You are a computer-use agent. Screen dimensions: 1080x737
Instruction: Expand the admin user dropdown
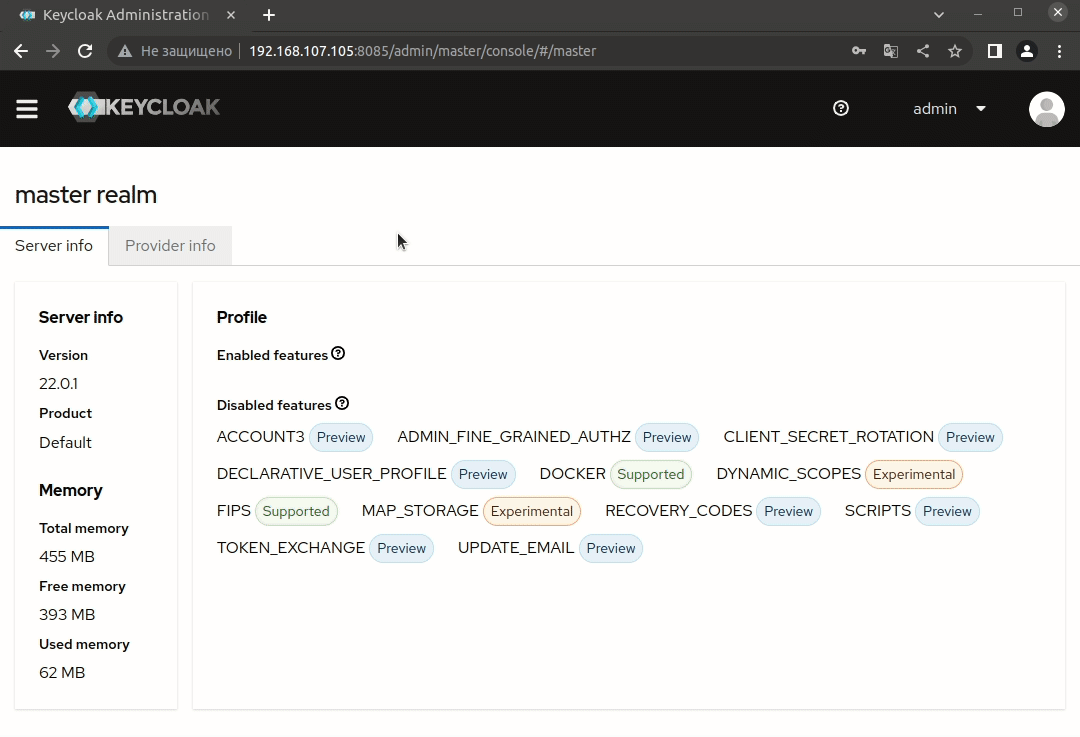949,109
